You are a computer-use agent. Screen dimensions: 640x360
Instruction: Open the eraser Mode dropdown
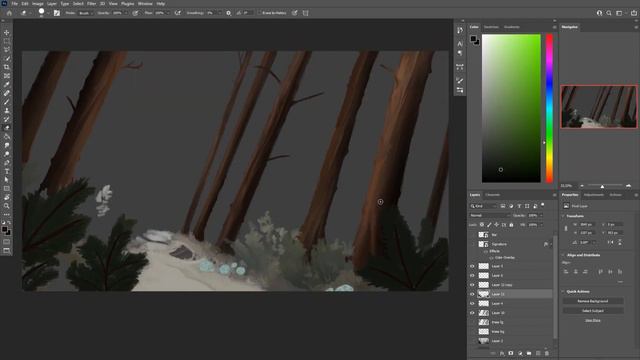(85, 13)
